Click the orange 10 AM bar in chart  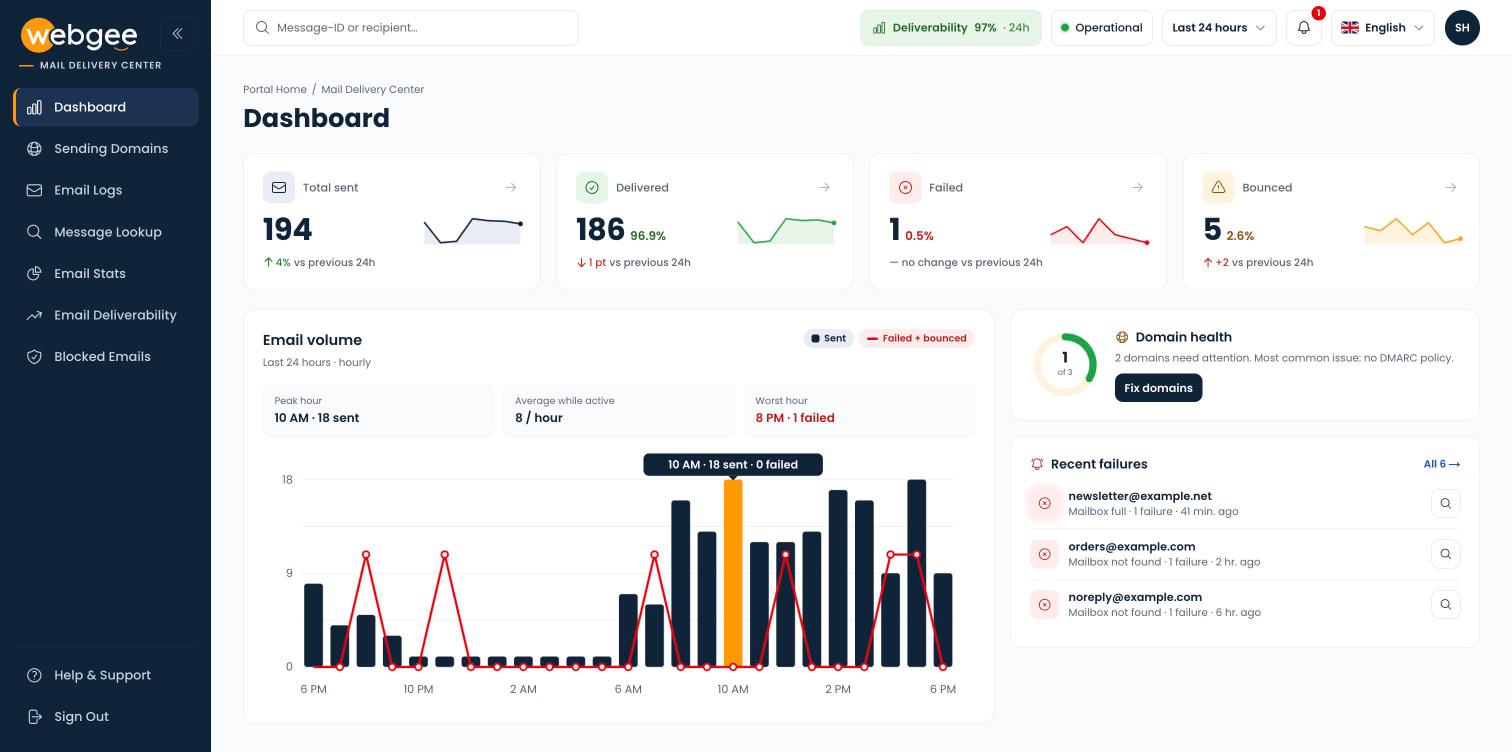click(x=733, y=573)
